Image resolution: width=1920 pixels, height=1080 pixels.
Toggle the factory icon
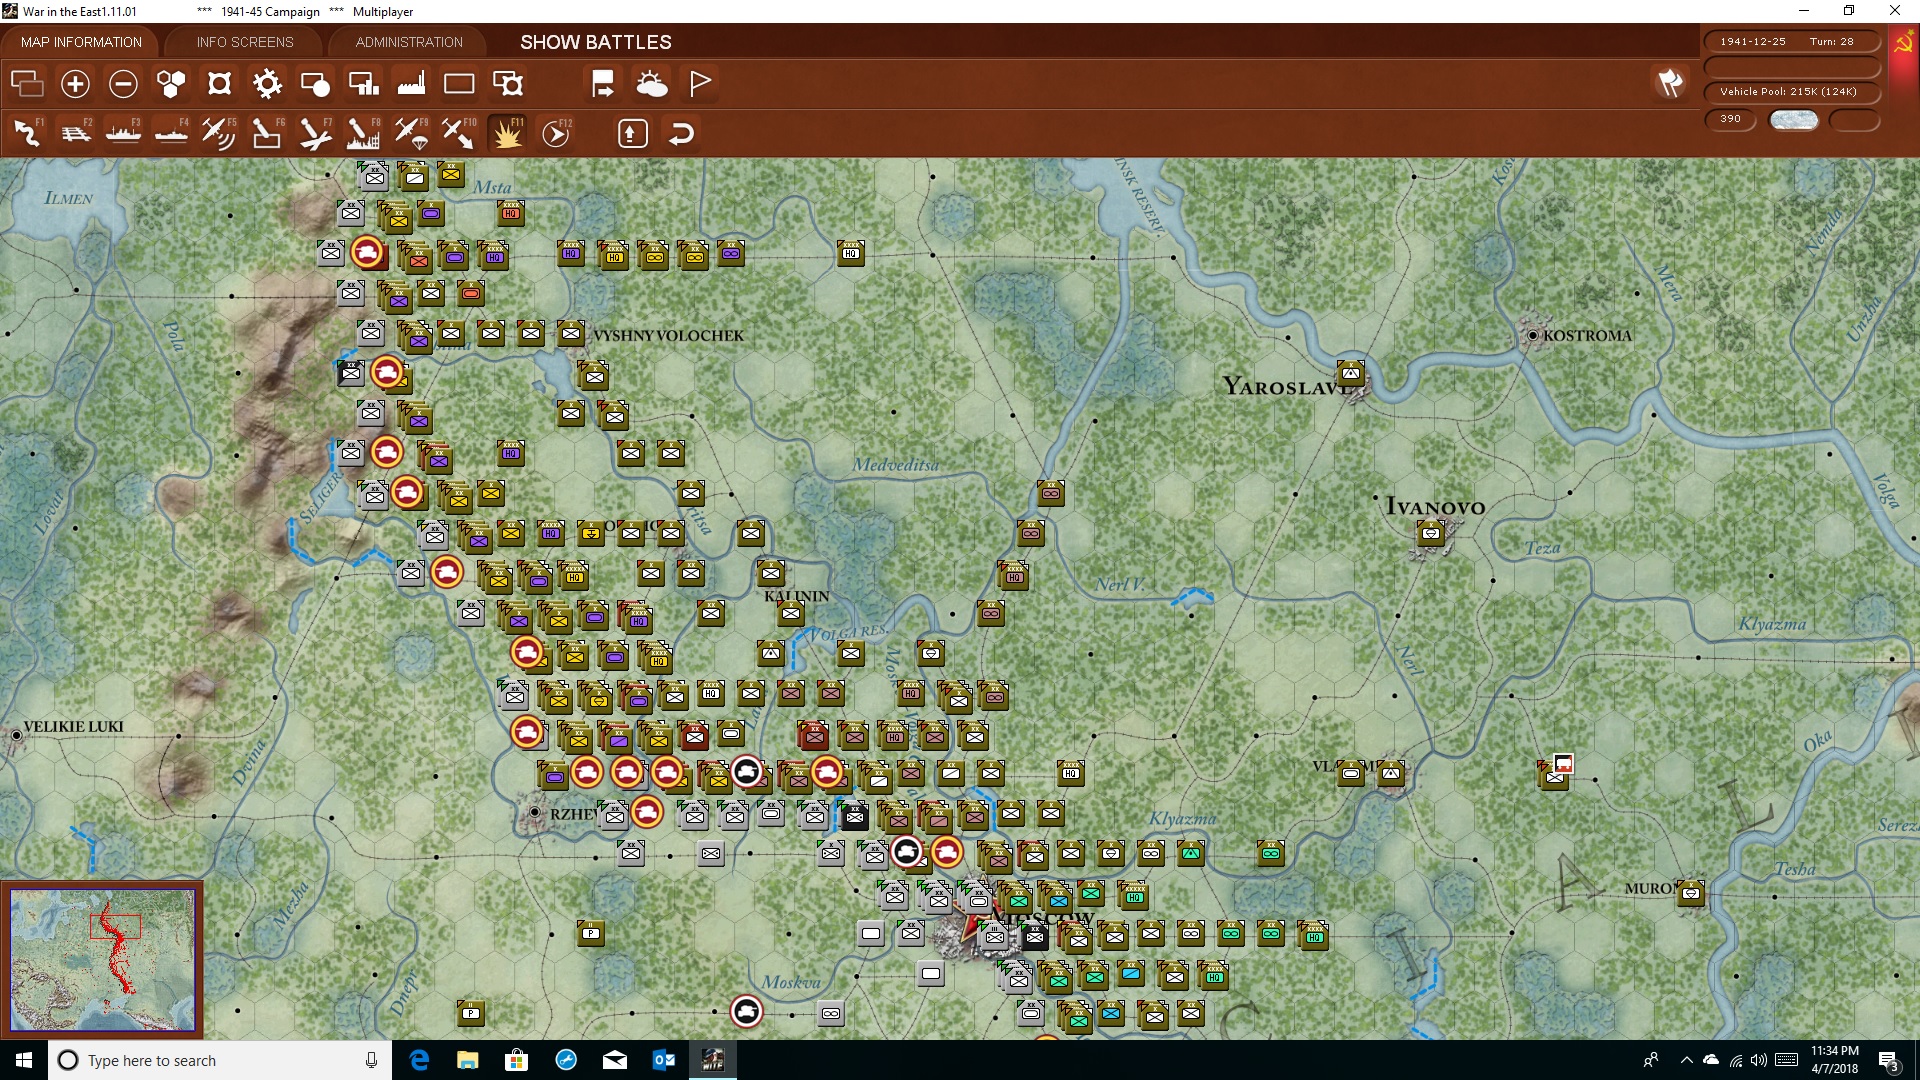tap(411, 84)
